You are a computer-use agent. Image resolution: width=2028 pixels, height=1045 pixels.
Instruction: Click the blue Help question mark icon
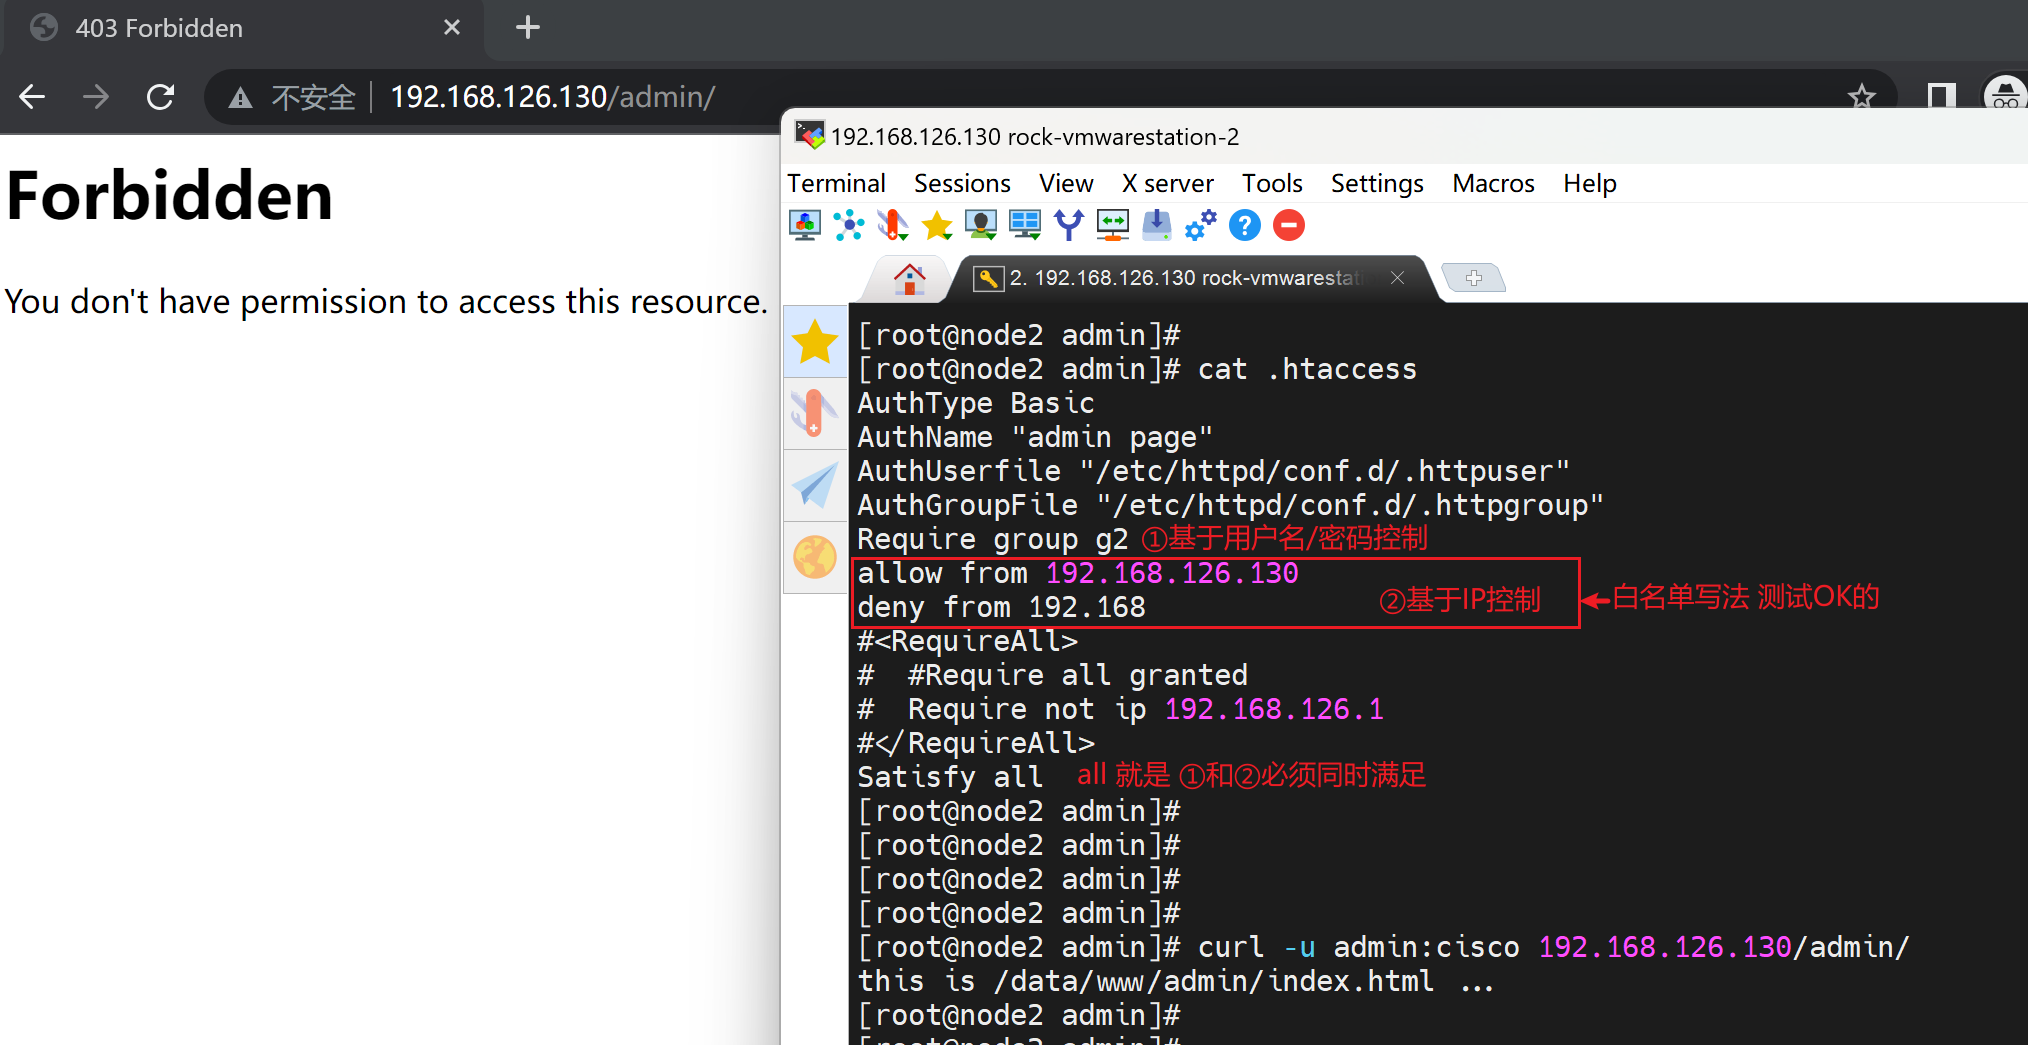(x=1245, y=225)
